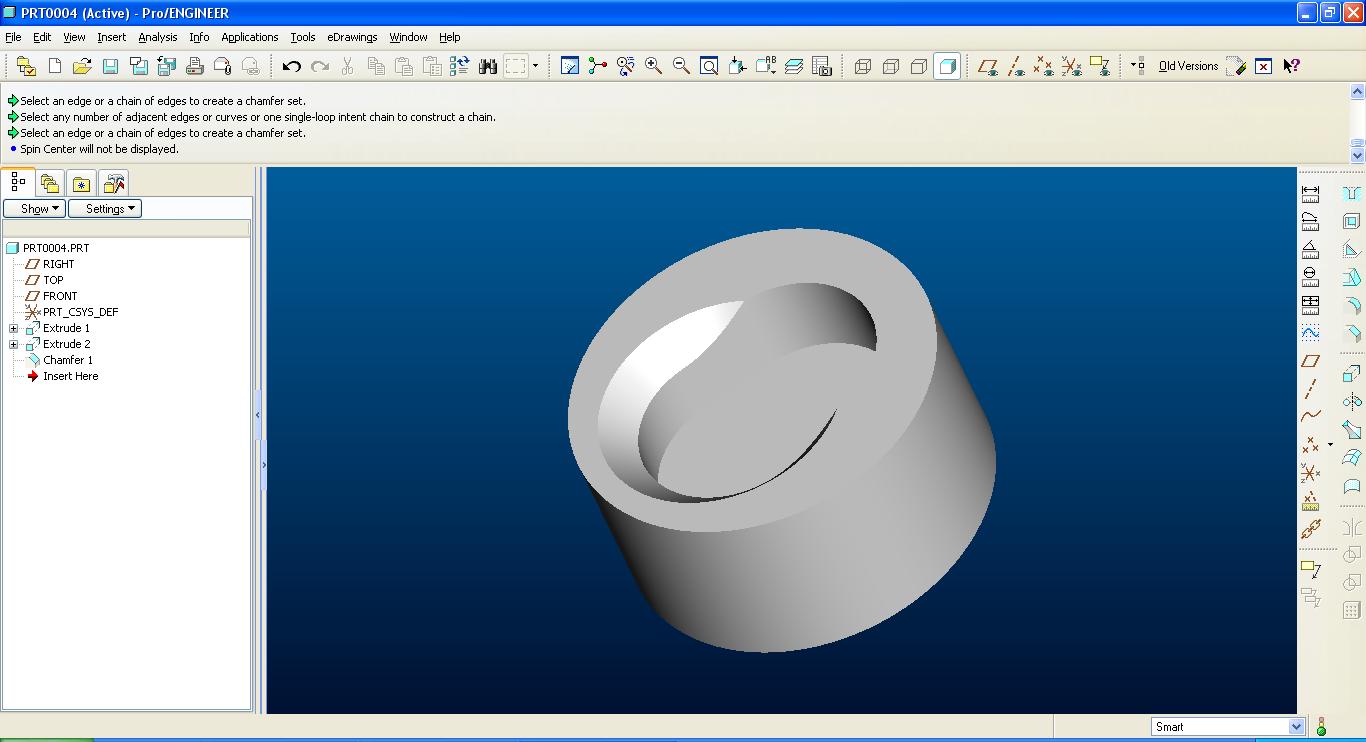Select the Extrude tool icon
The image size is (1366, 742).
[x=1352, y=374]
